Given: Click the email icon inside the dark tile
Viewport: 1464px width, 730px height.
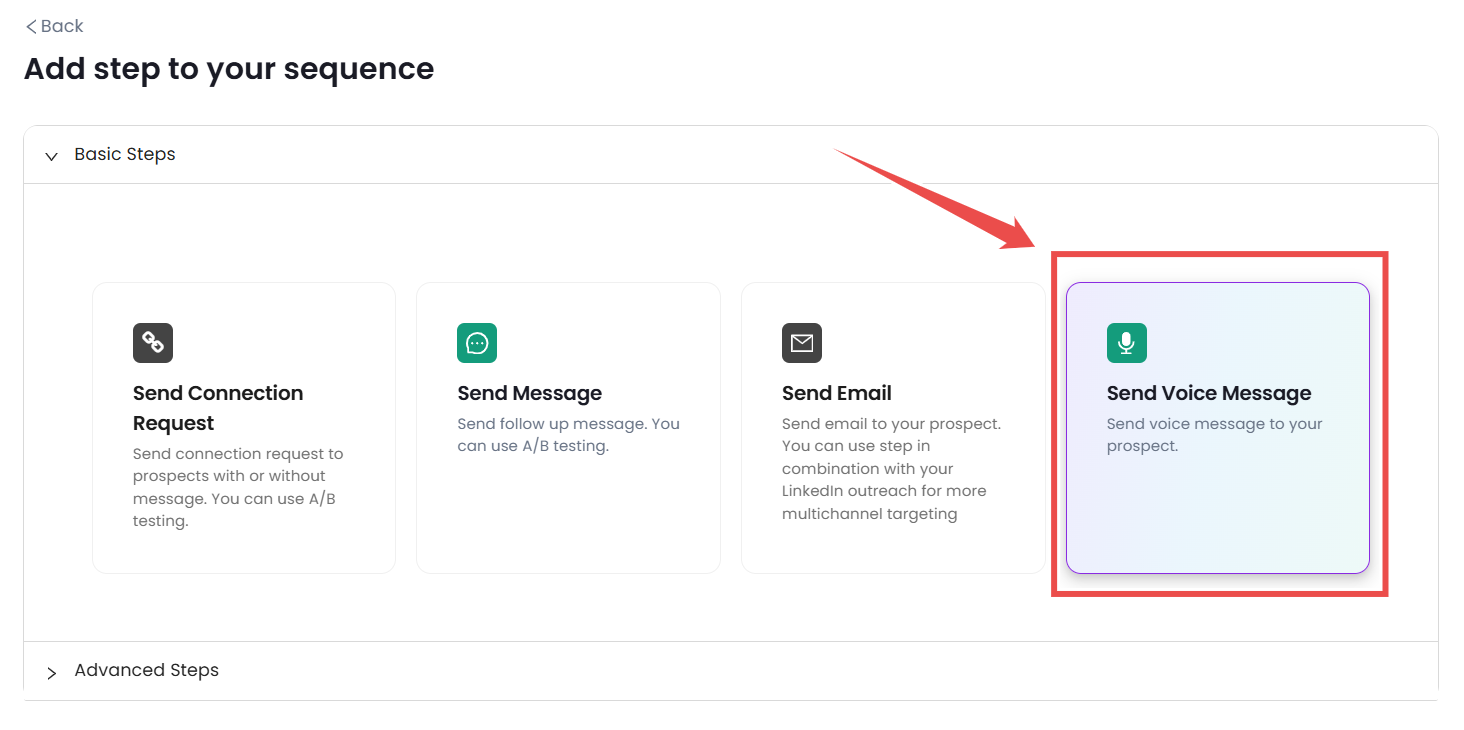Looking at the screenshot, I should coord(802,343).
